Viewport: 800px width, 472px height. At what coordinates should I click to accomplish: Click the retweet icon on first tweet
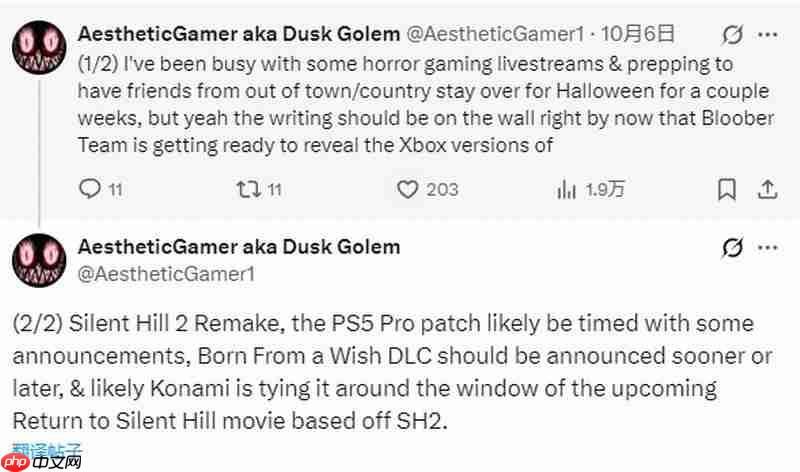coord(244,188)
